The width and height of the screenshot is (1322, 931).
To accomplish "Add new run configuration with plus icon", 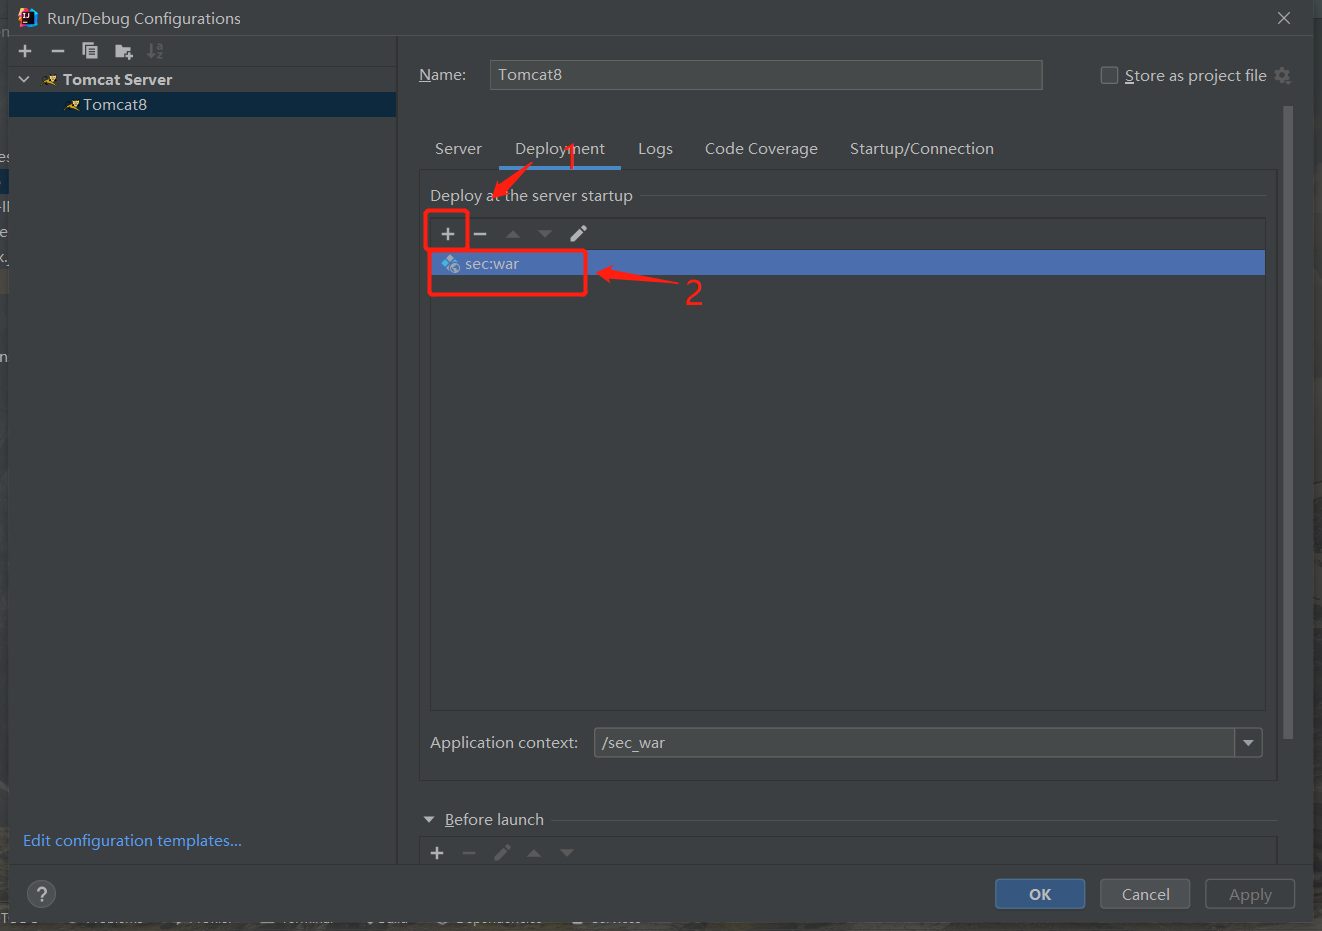I will [25, 51].
